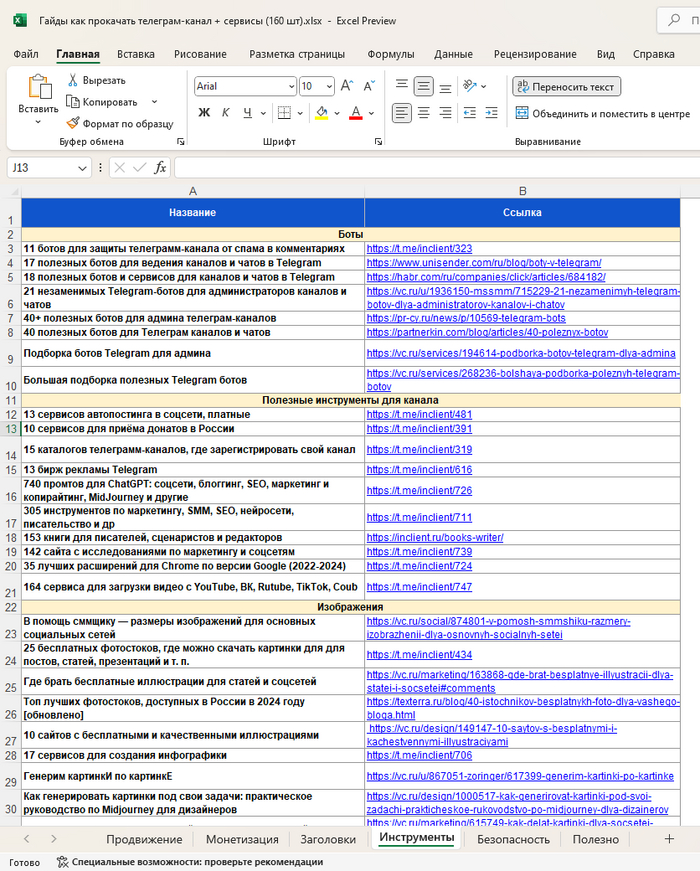This screenshot has height=871, width=700.
Task: Switch to the Рисование ribbon tab
Action: point(200,54)
